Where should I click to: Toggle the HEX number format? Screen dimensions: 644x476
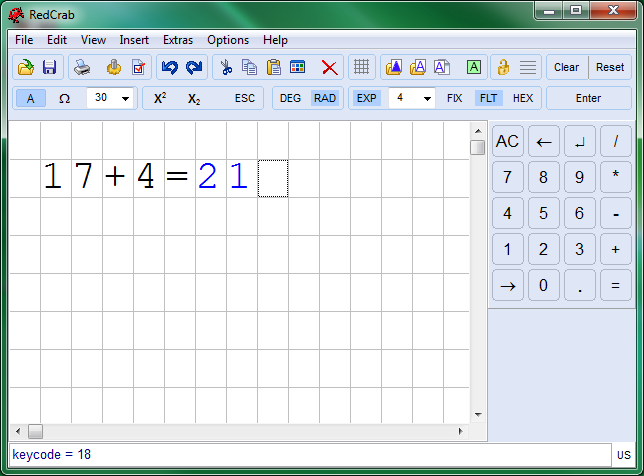523,98
